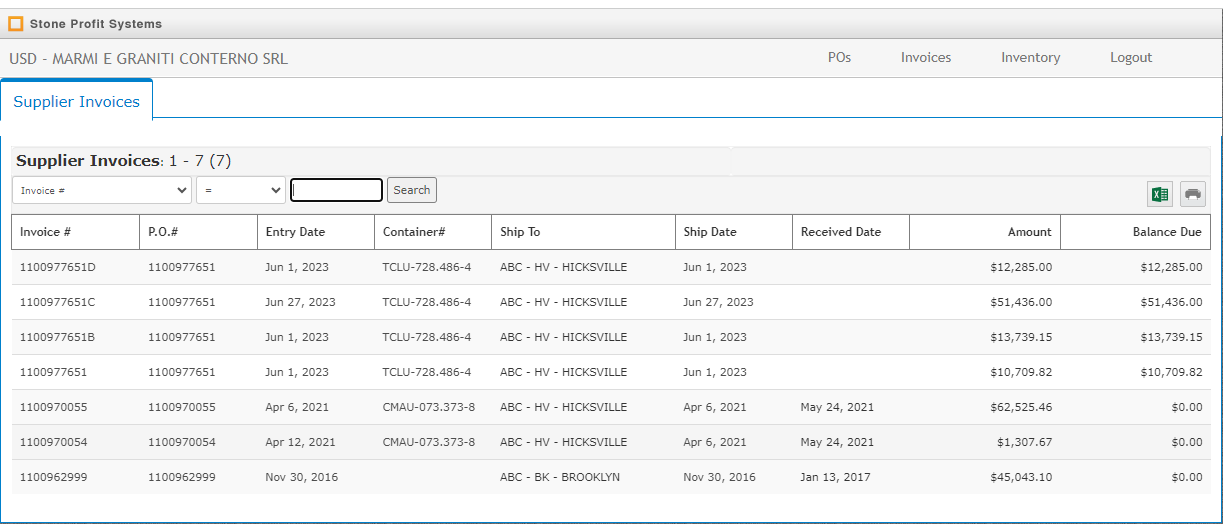The height and width of the screenshot is (524, 1223).
Task: Select P.O. 1100962999 in the last row
Action: coord(181,477)
